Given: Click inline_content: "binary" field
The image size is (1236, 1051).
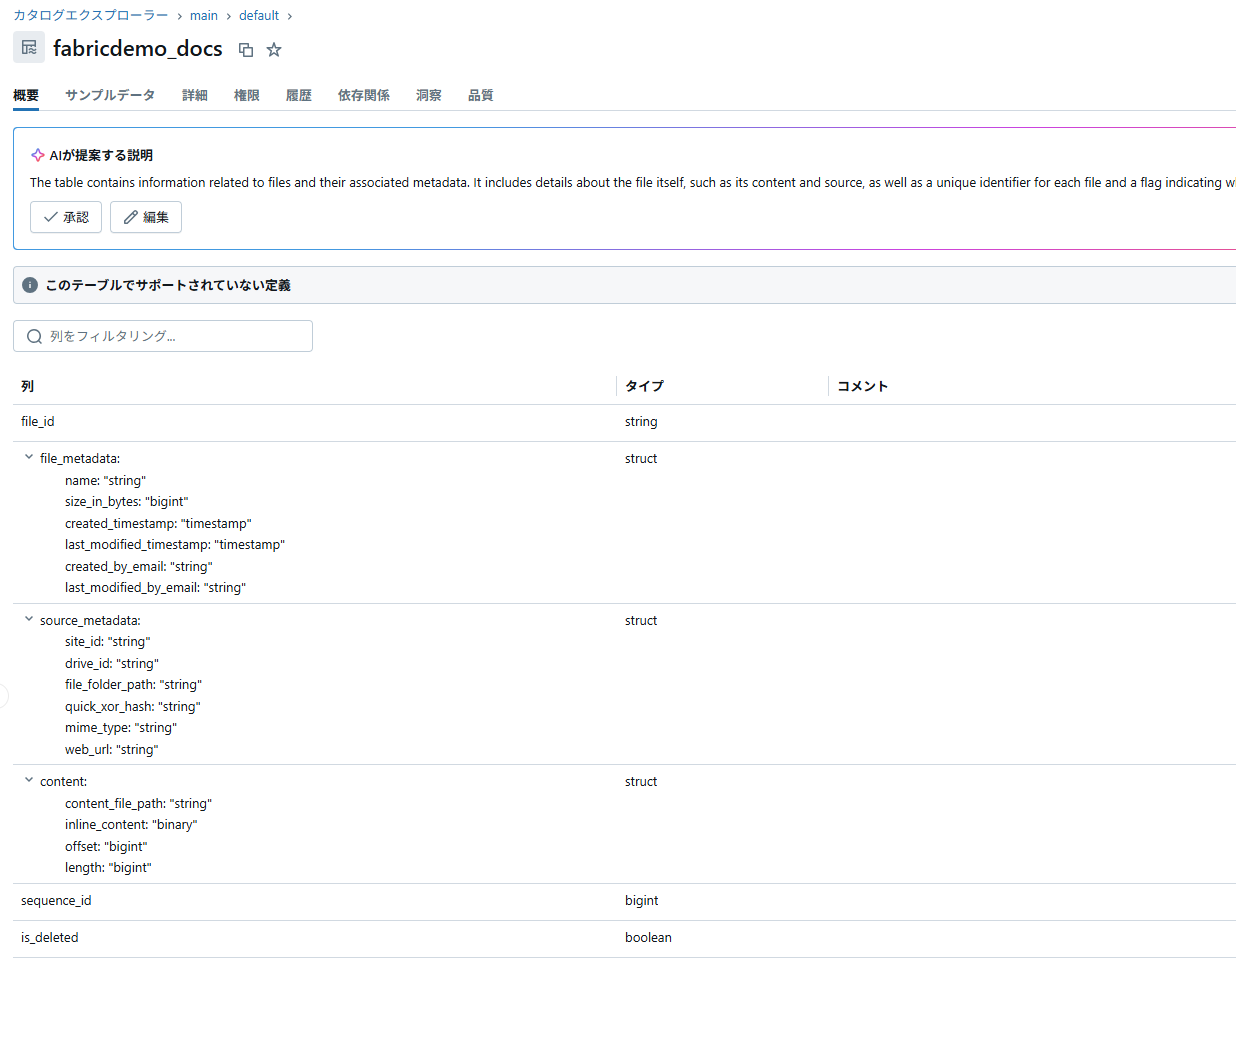Looking at the screenshot, I should click(131, 825).
